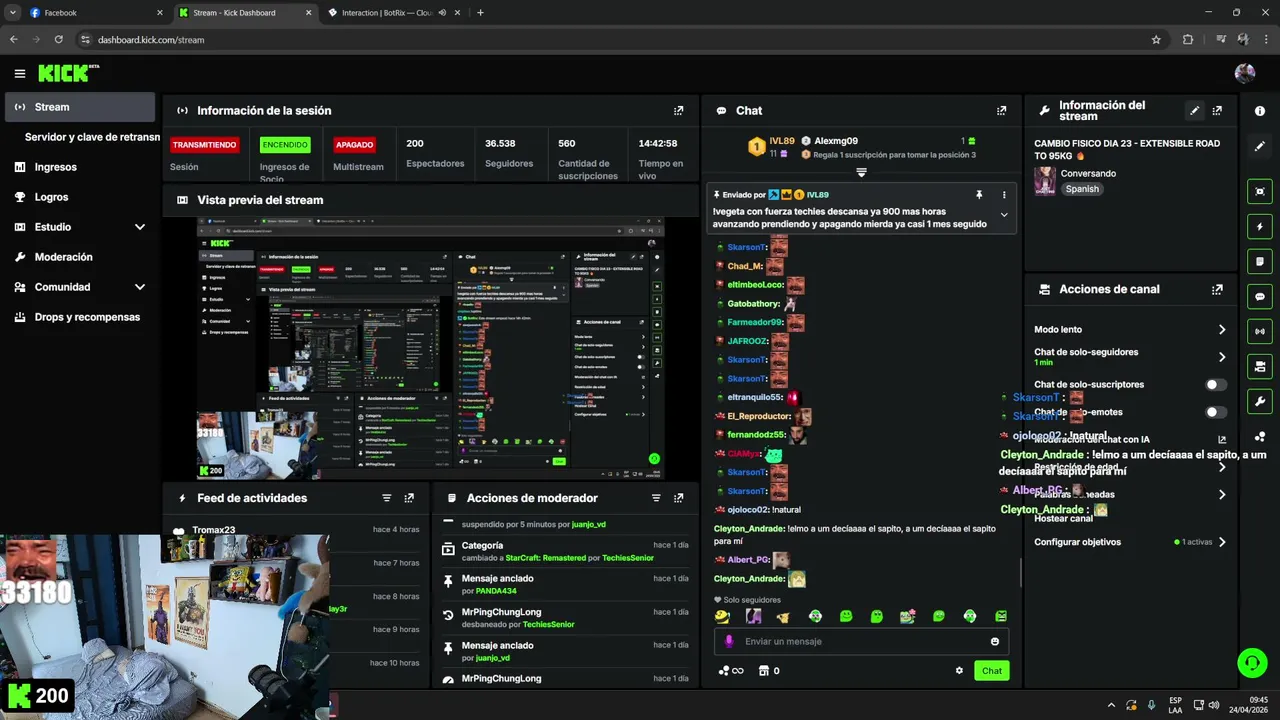Show hidden icons in the system tray
The image size is (1280, 720).
coord(1111,705)
